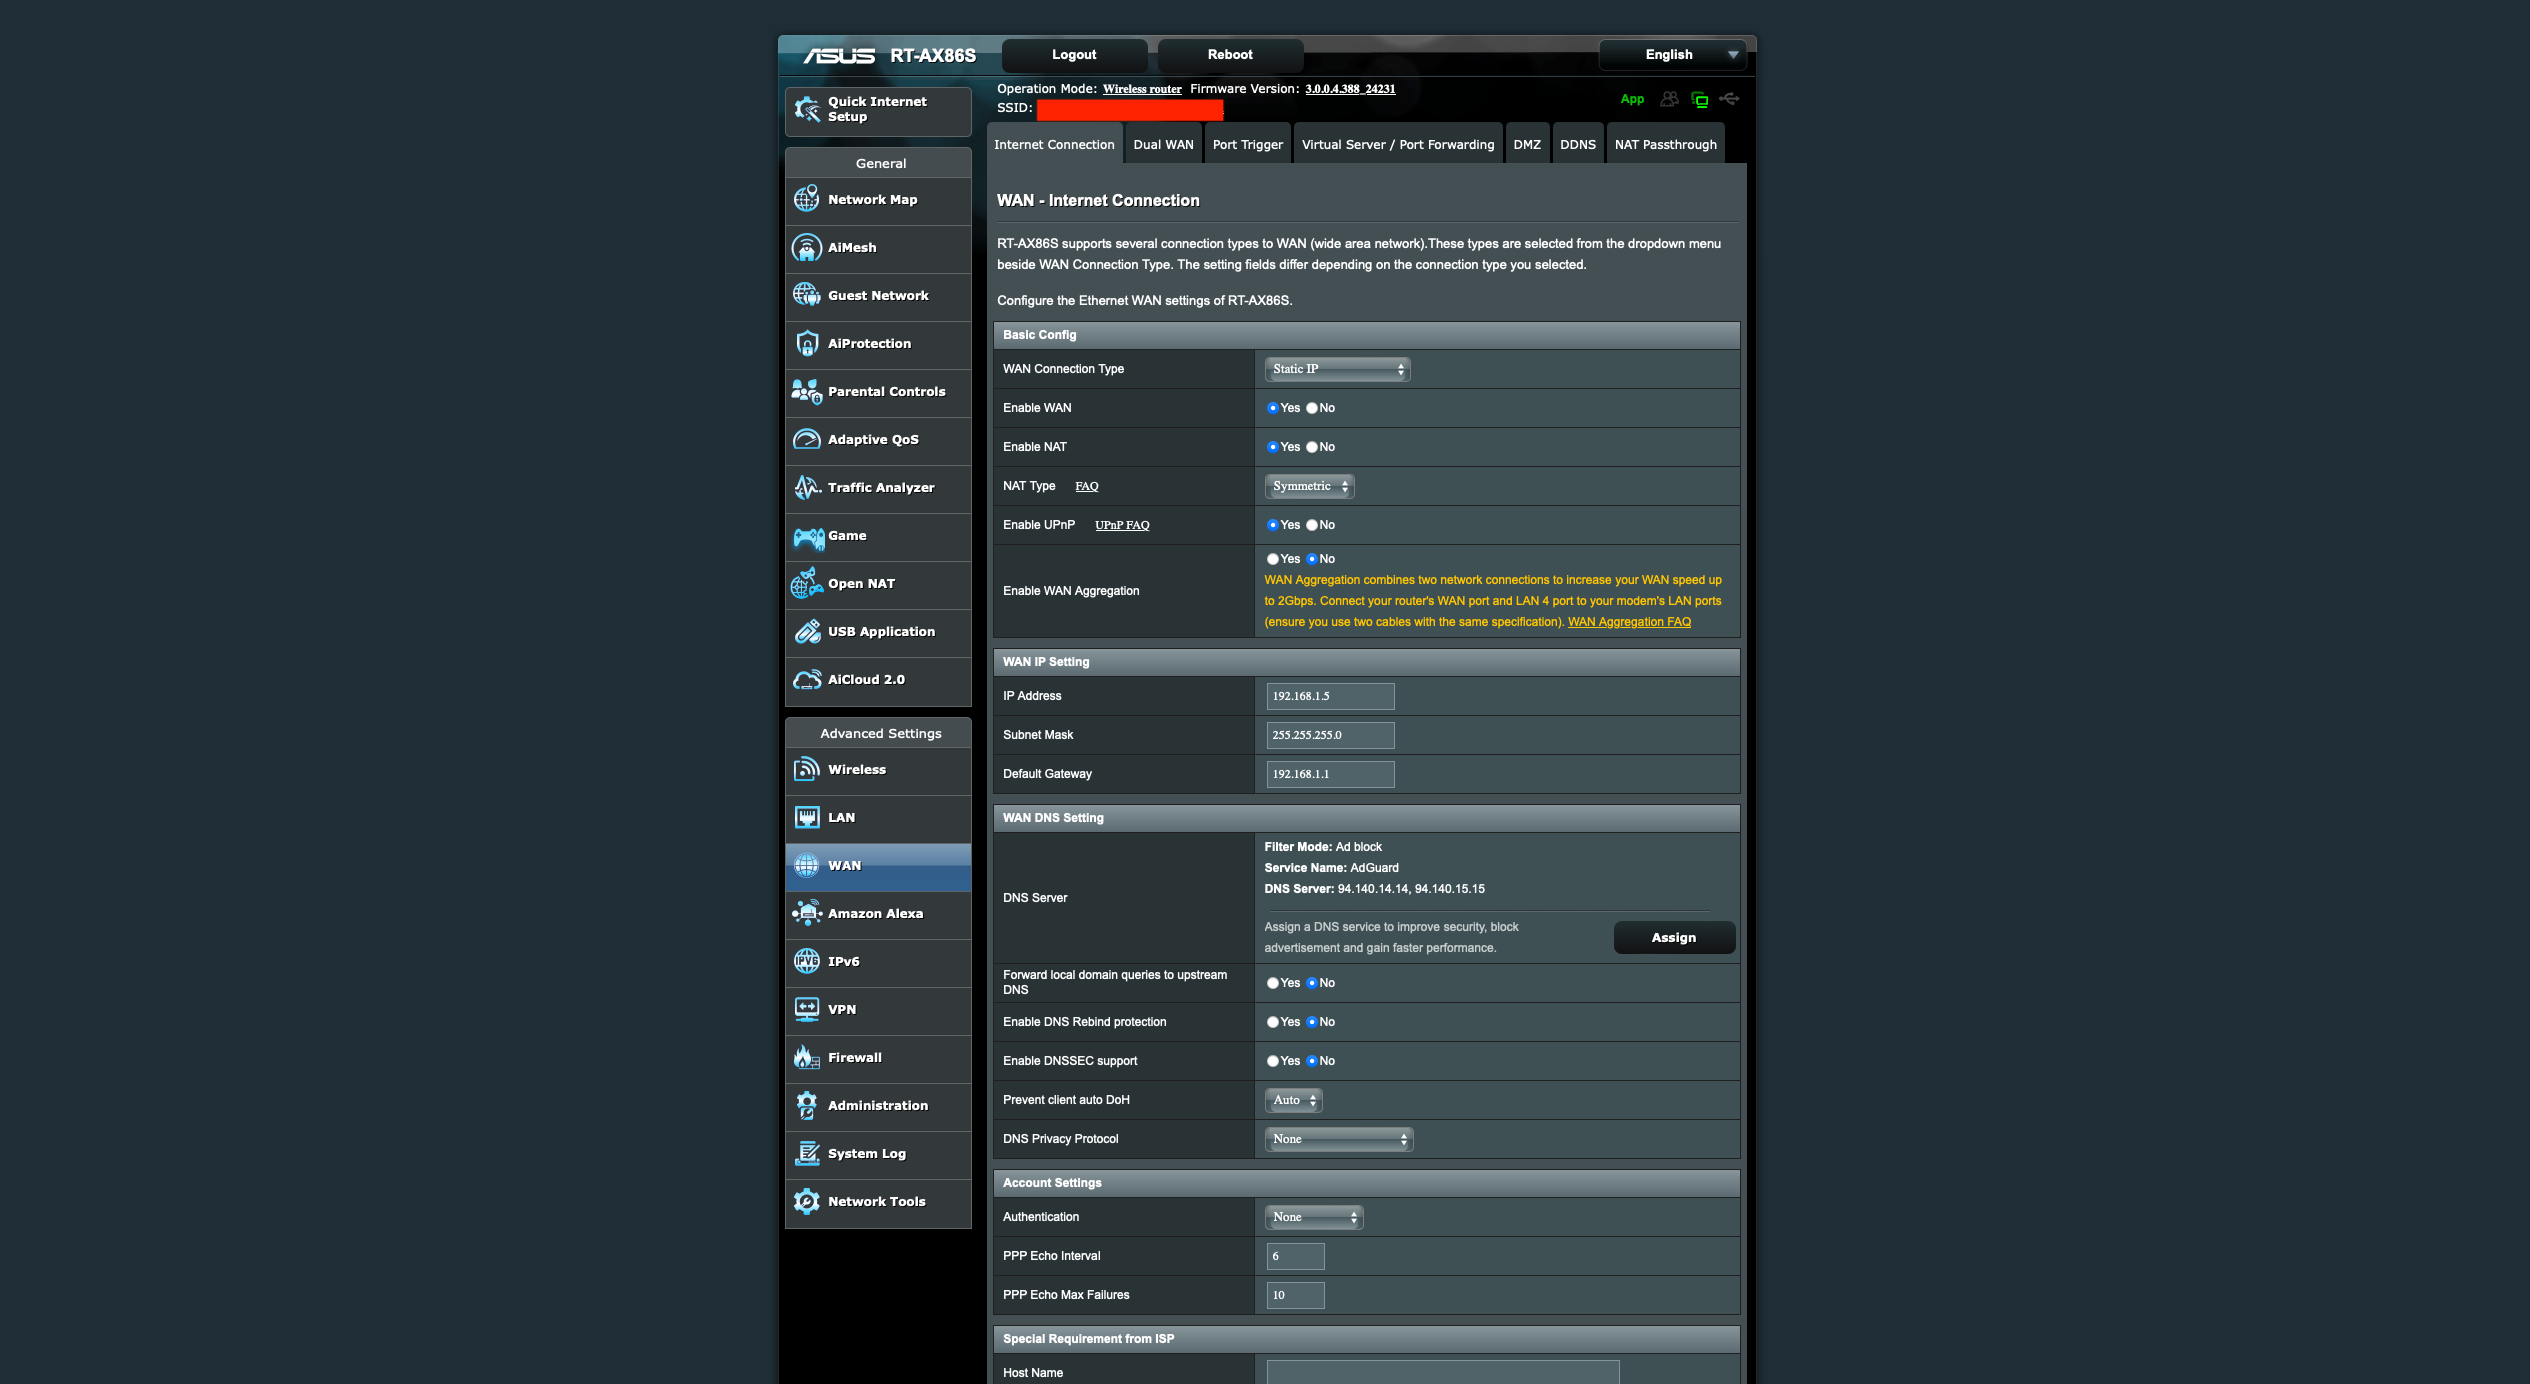Open the WAN Connection Type dropdown
The image size is (2530, 1384).
click(1336, 369)
